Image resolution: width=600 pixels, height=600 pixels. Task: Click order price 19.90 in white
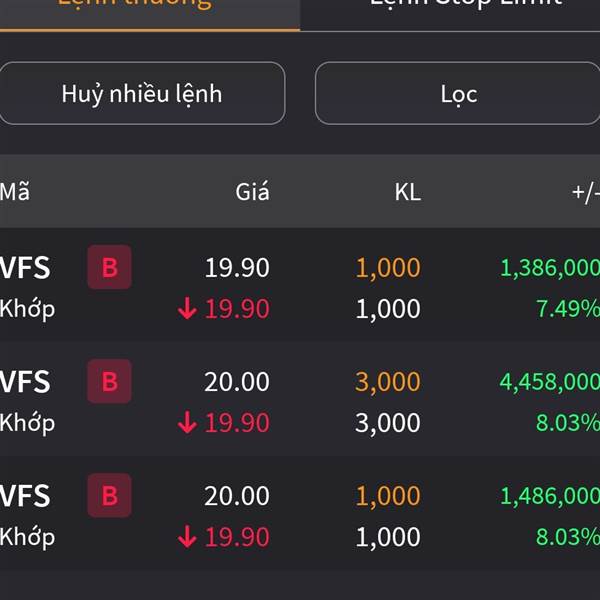pos(237,267)
